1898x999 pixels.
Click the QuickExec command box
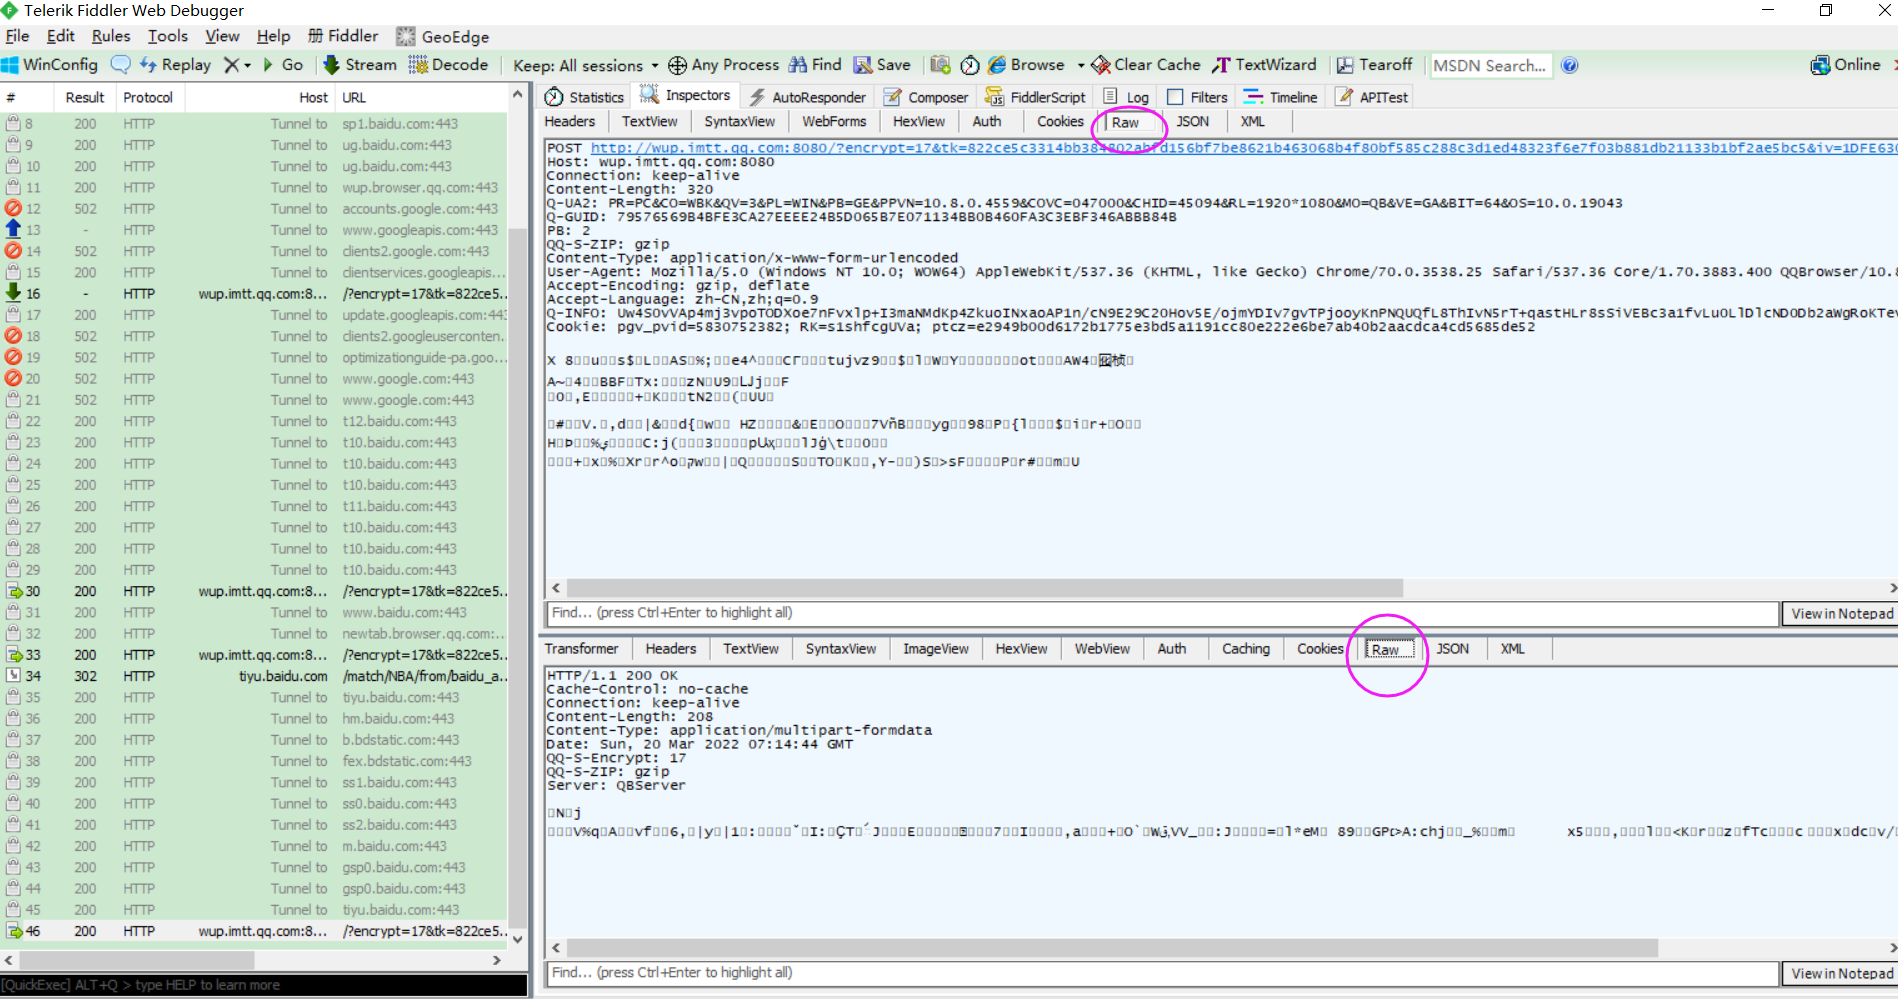tap(264, 985)
